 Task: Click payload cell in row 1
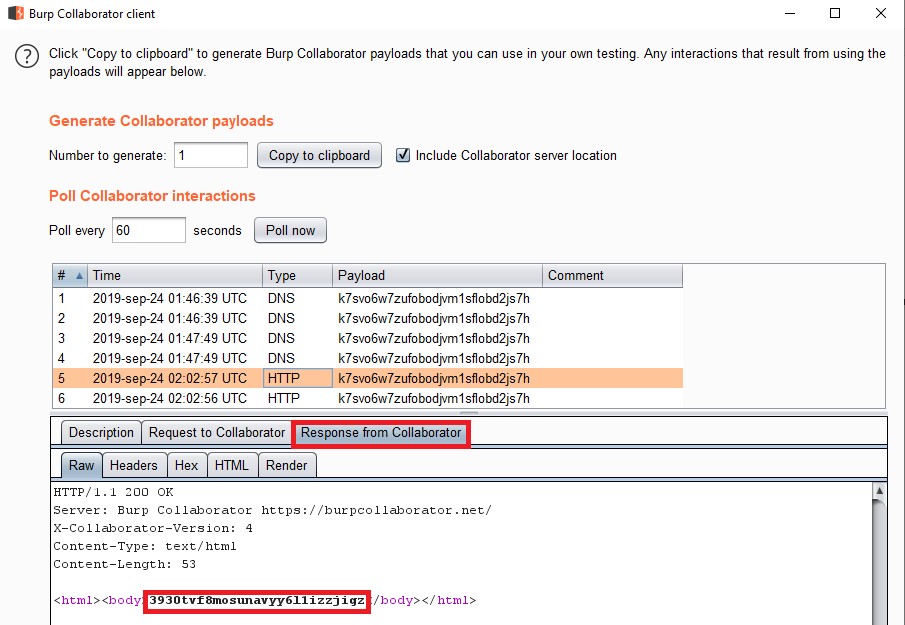coord(437,298)
